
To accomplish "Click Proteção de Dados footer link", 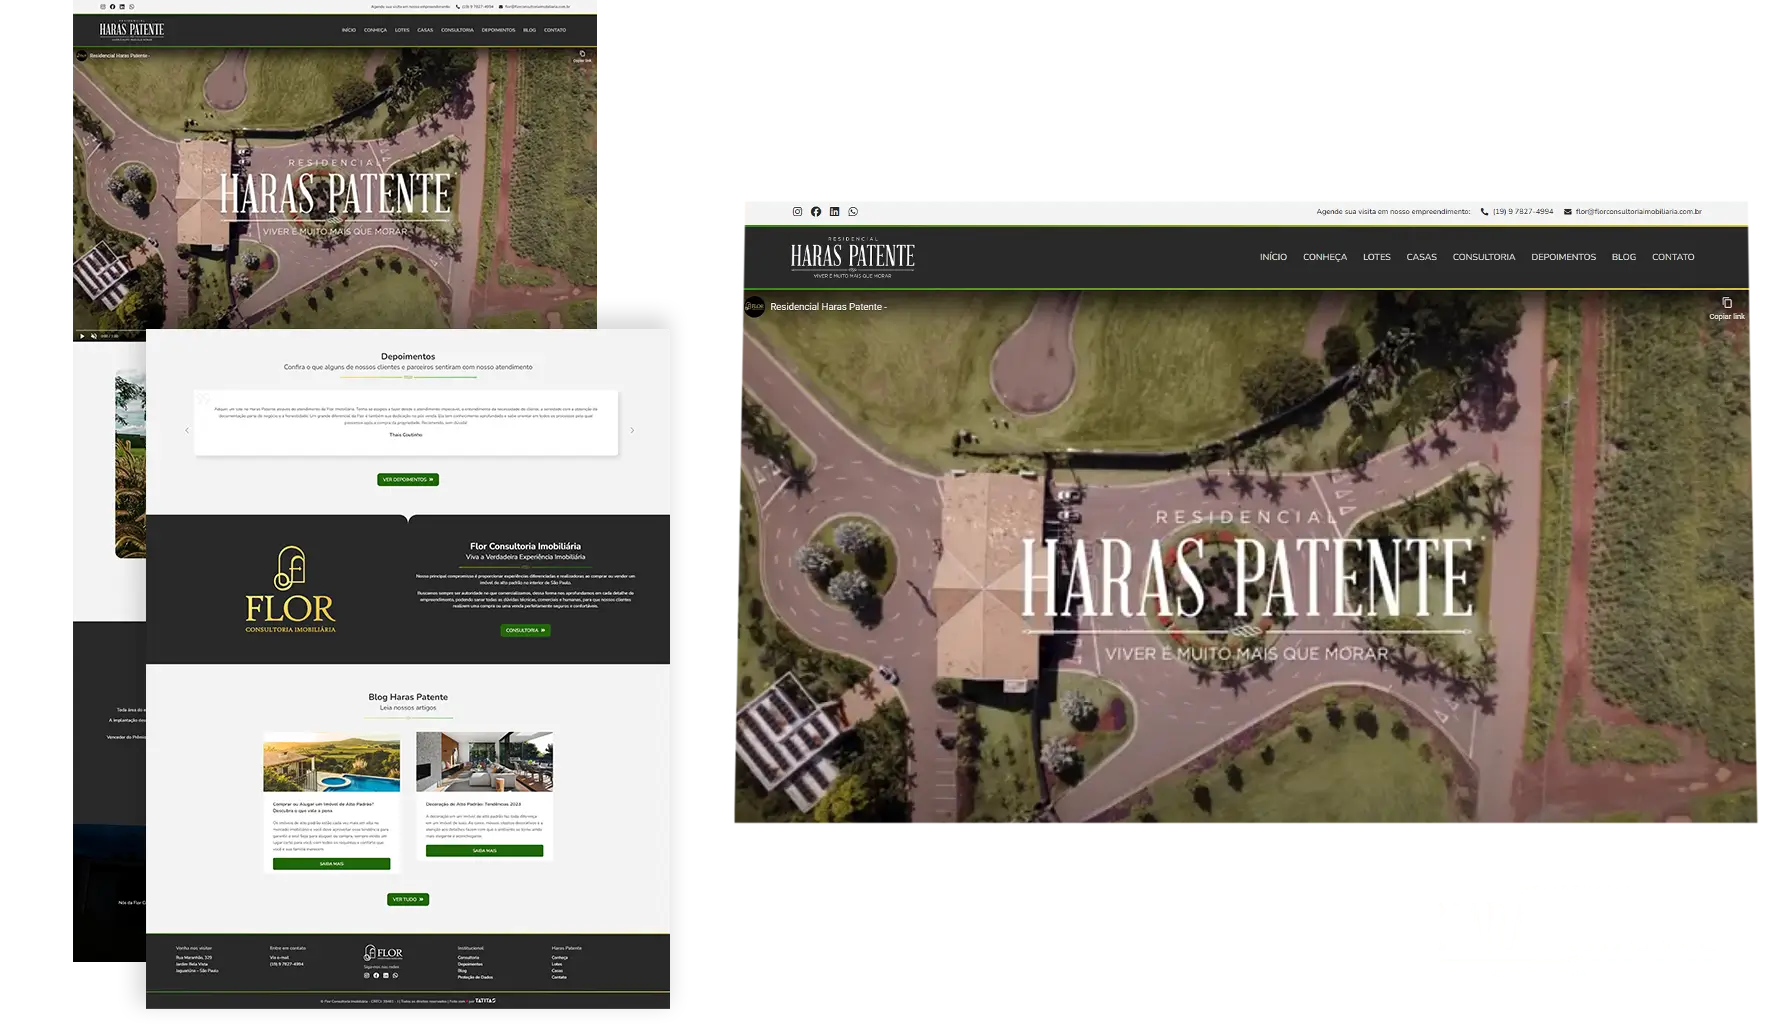I will pyautogui.click(x=475, y=977).
